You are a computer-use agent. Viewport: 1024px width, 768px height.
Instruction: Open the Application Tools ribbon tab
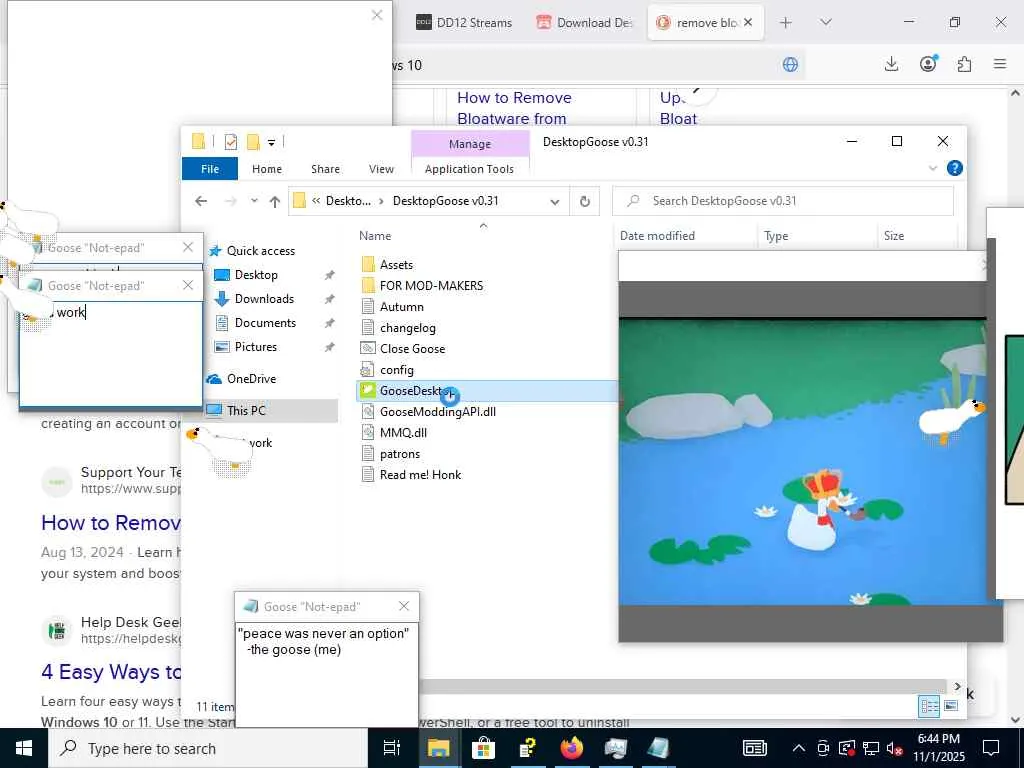(x=469, y=168)
